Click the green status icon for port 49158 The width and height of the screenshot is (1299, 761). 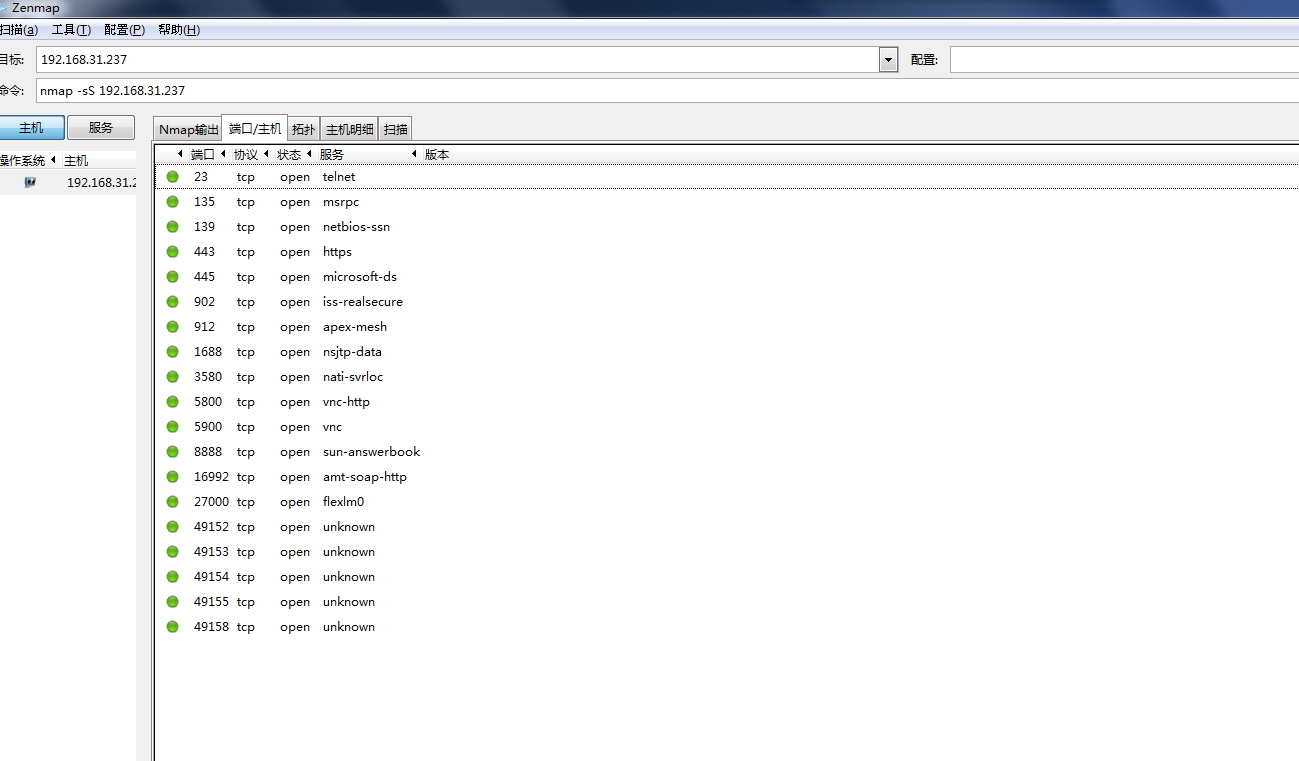coord(173,627)
